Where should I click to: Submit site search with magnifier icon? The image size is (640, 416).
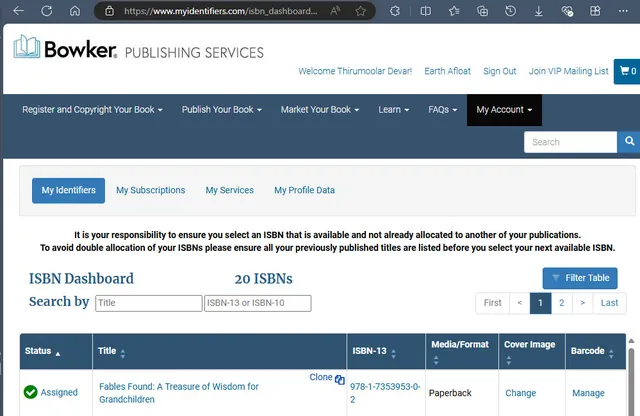click(x=629, y=142)
